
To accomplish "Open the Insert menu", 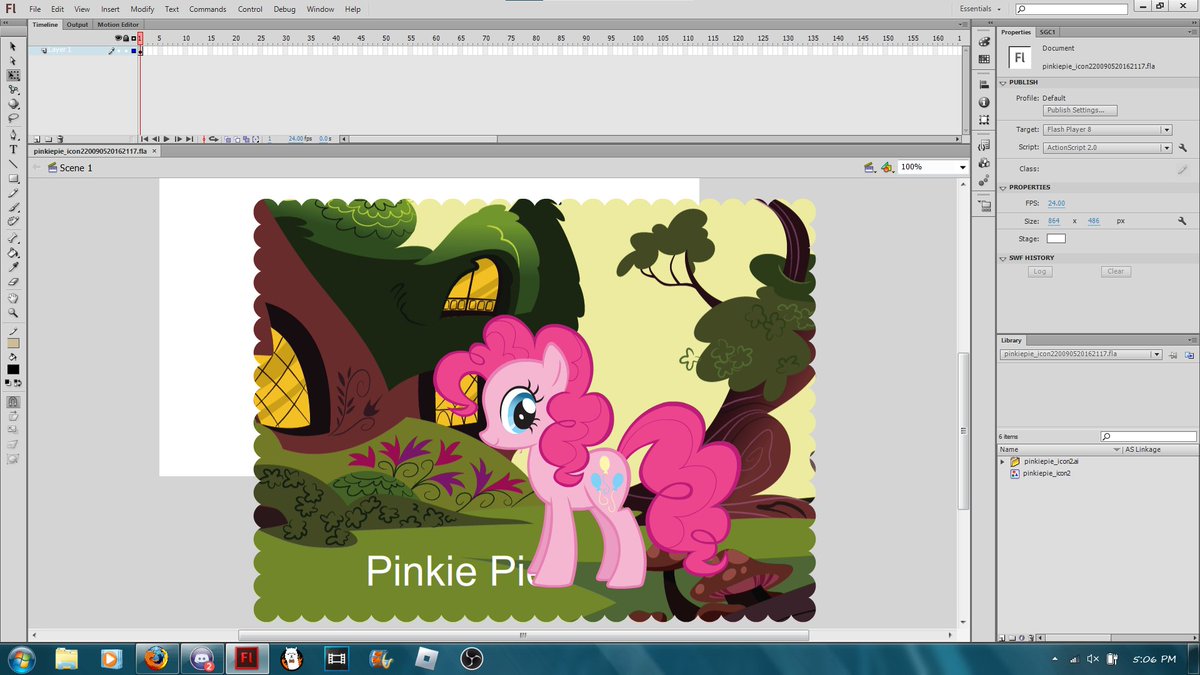I will 110,9.
